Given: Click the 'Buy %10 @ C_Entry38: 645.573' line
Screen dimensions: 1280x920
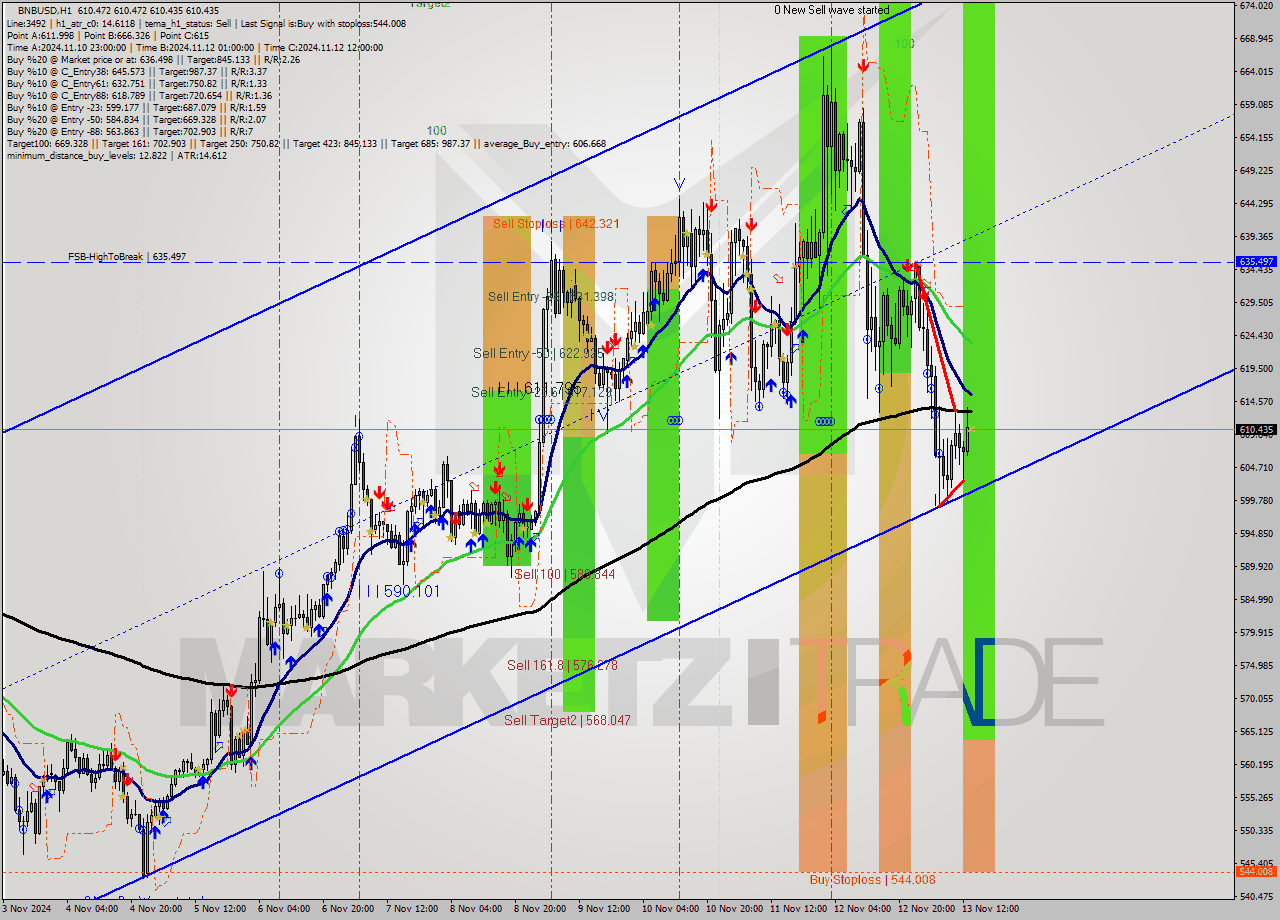Looking at the screenshot, I should point(136,71).
